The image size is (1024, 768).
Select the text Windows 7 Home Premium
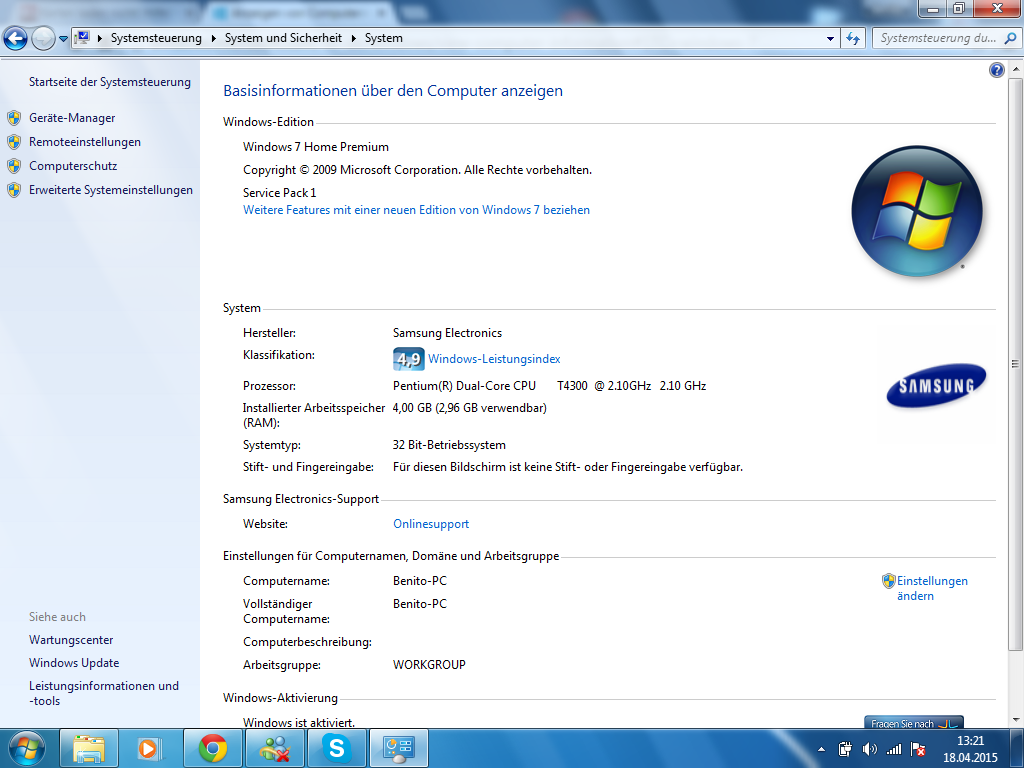(316, 147)
